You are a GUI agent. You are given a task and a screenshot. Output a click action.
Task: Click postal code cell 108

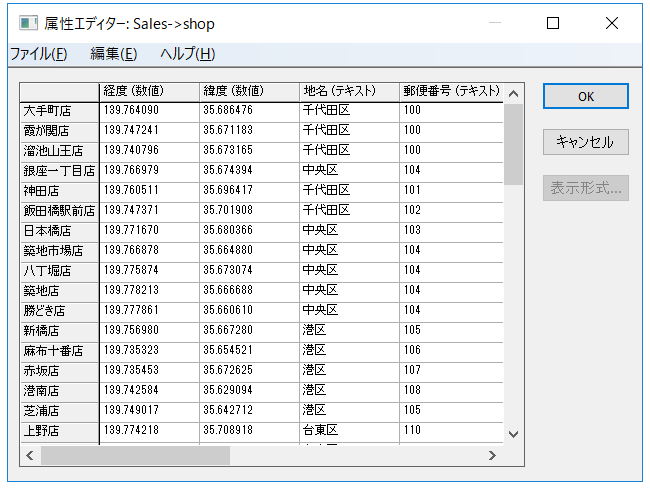pos(451,392)
